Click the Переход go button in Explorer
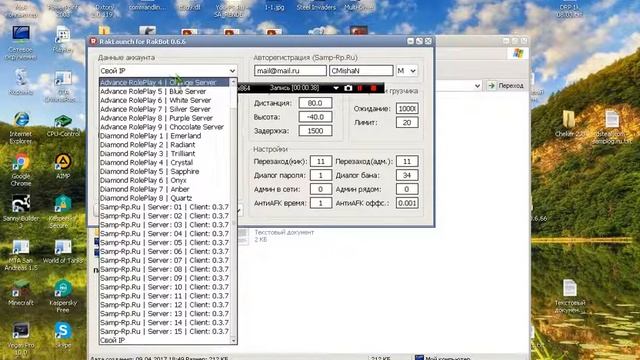640x360 pixels. (x=506, y=86)
